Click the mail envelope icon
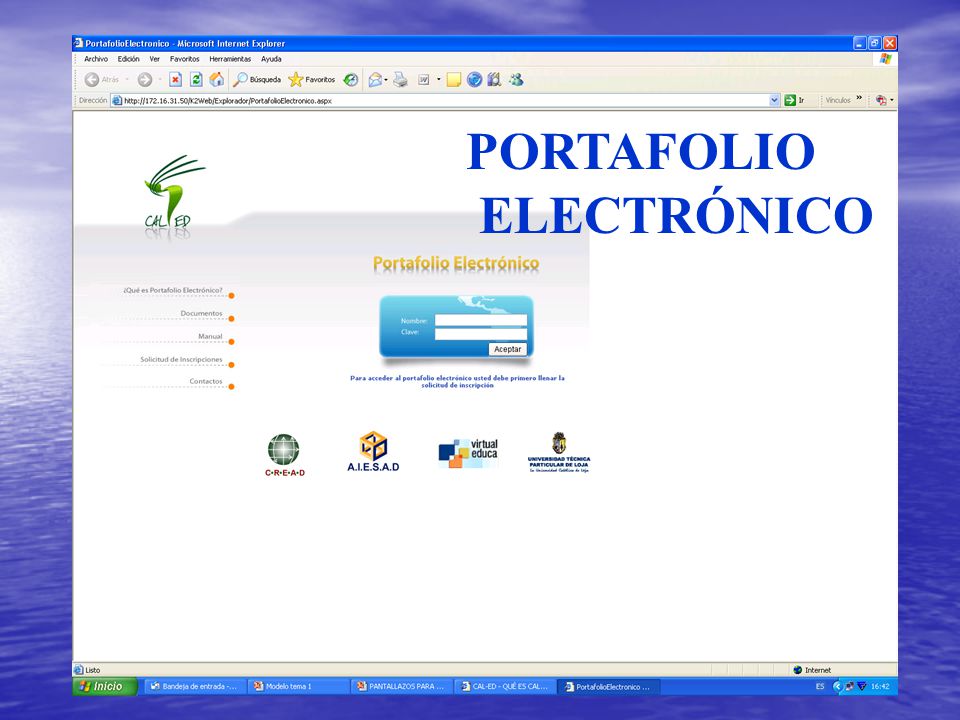Viewport: 960px width, 720px height. click(x=375, y=80)
